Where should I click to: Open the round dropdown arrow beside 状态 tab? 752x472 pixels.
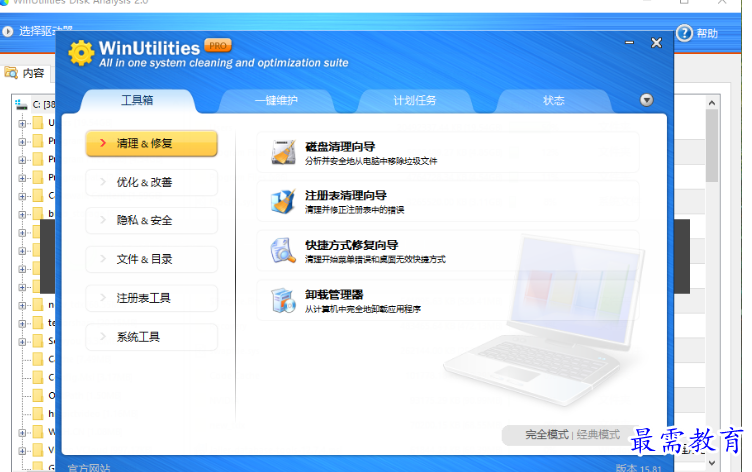pos(646,100)
